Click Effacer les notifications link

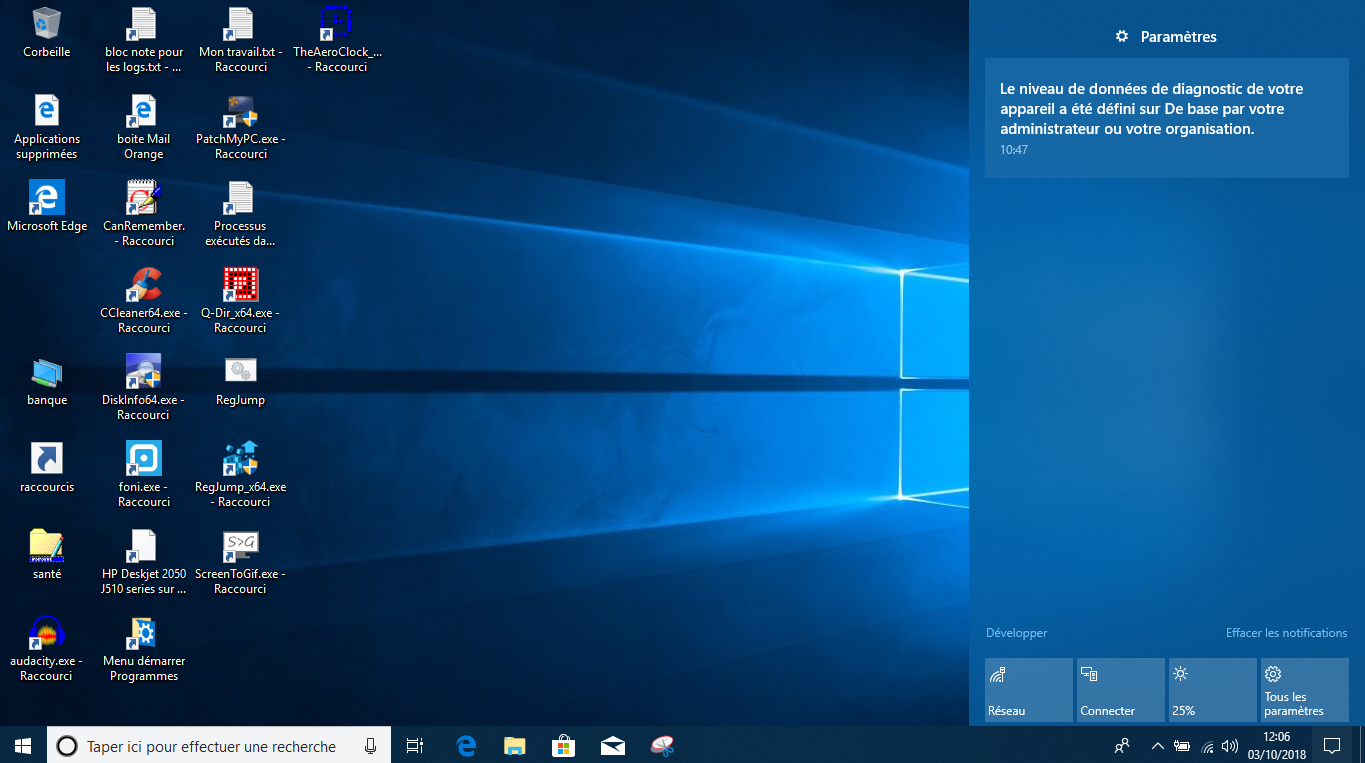pyautogui.click(x=1286, y=633)
